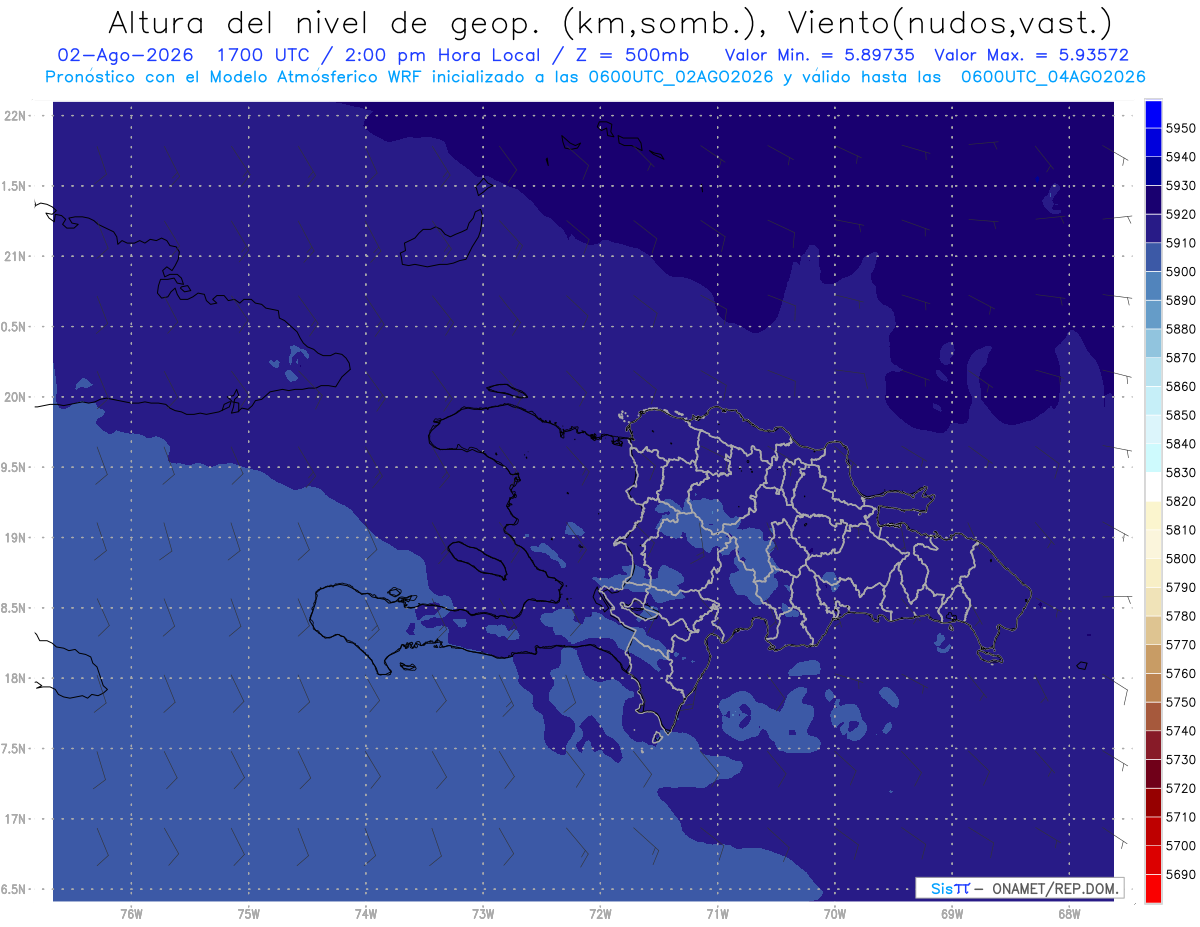
Task: Click the '0600UTC_02AGO2026' initialization time text
Action: tap(681, 77)
